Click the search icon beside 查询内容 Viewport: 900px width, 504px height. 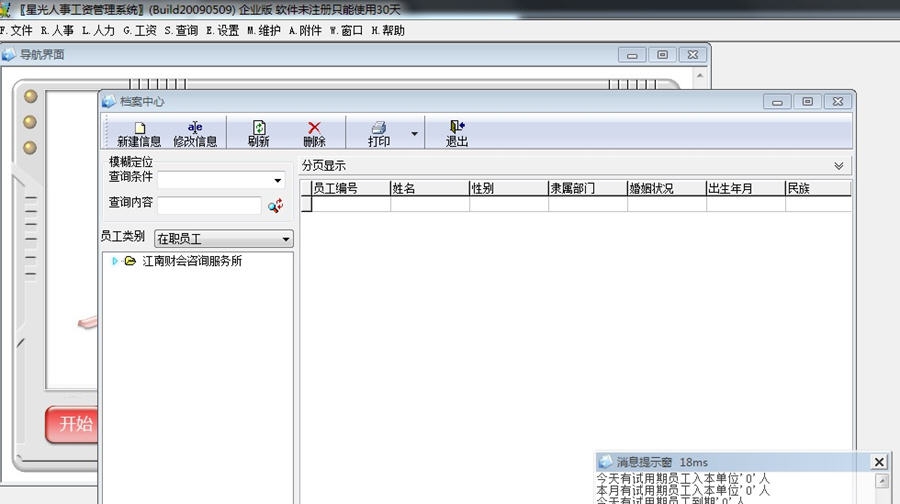pos(276,205)
